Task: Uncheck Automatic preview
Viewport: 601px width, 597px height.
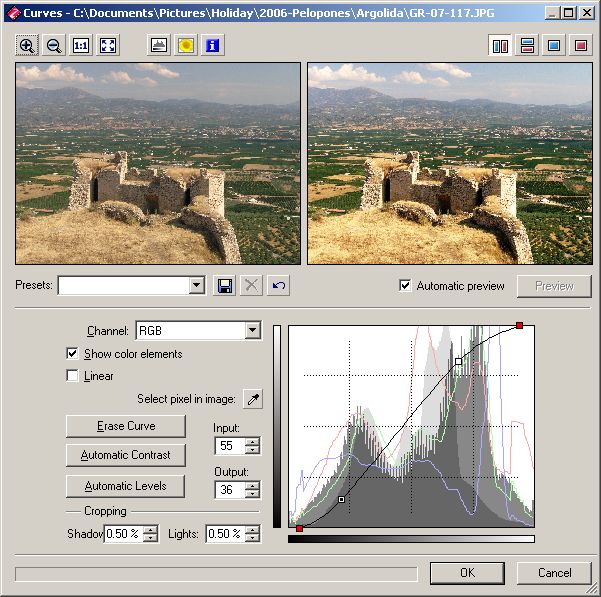Action: [405, 286]
